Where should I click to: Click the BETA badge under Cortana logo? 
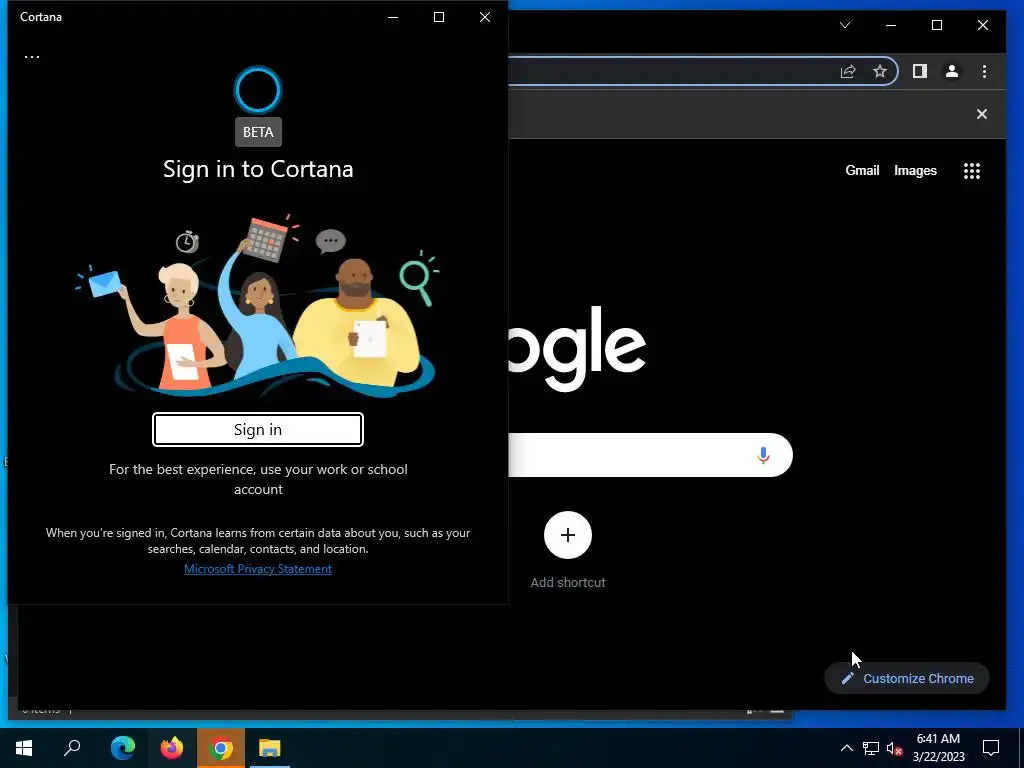pyautogui.click(x=258, y=132)
